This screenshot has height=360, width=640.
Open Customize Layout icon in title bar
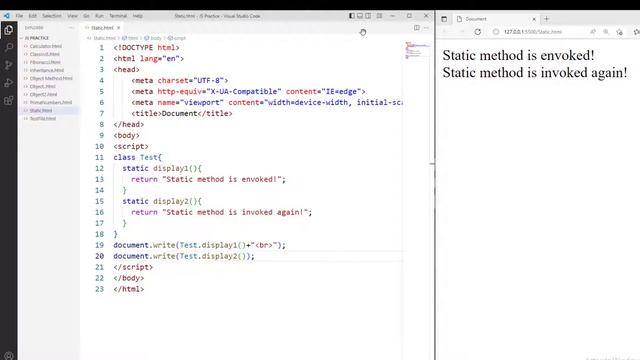point(380,16)
